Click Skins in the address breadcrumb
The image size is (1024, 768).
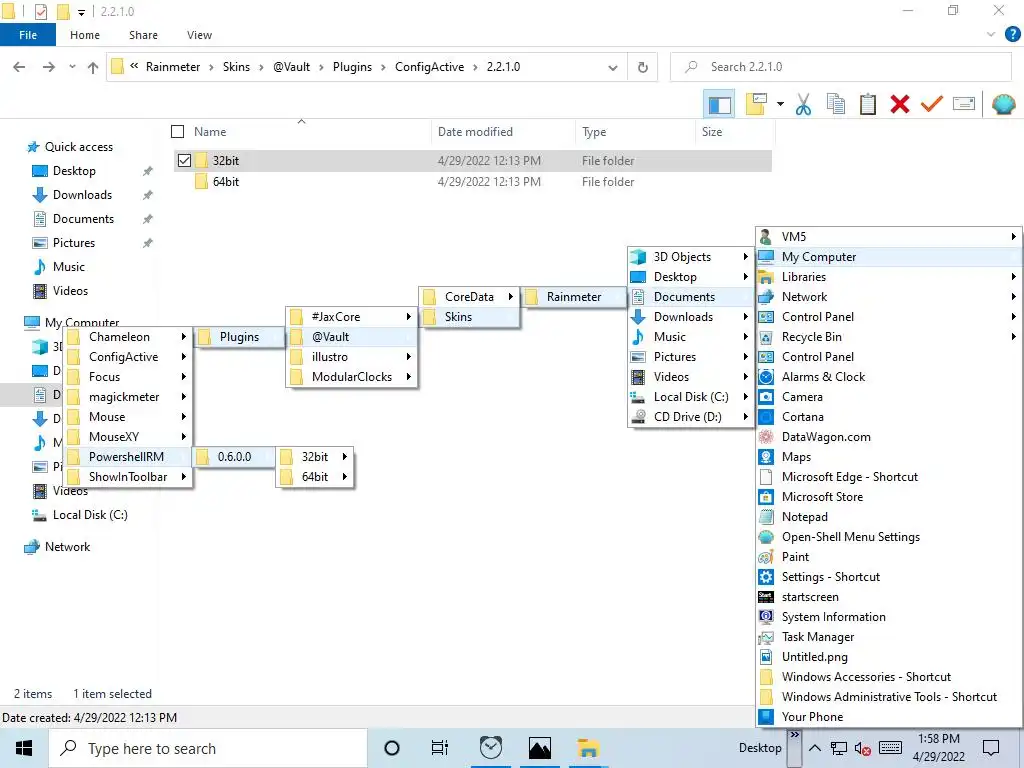236,67
